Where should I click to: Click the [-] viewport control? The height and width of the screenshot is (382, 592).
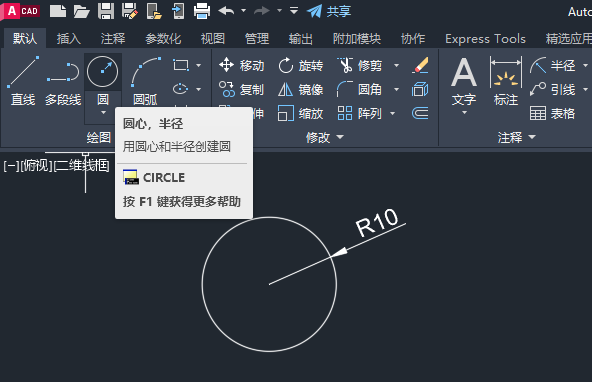[x=11, y=166]
